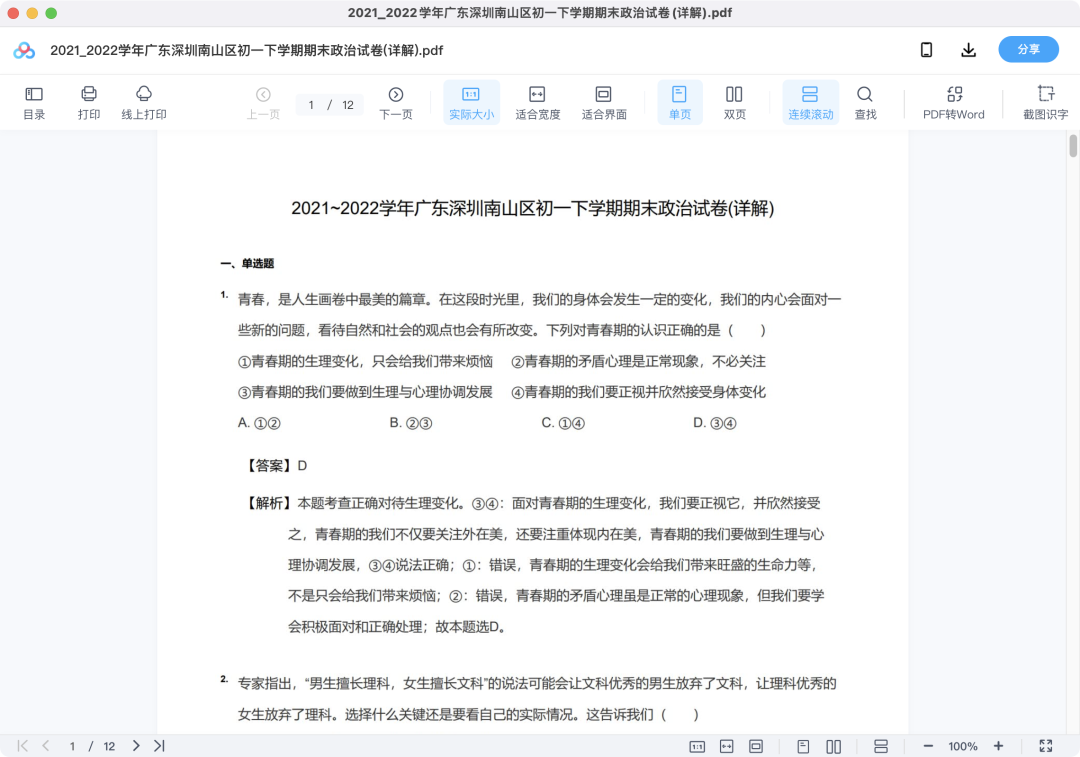Click the download icon in header

(x=968, y=50)
